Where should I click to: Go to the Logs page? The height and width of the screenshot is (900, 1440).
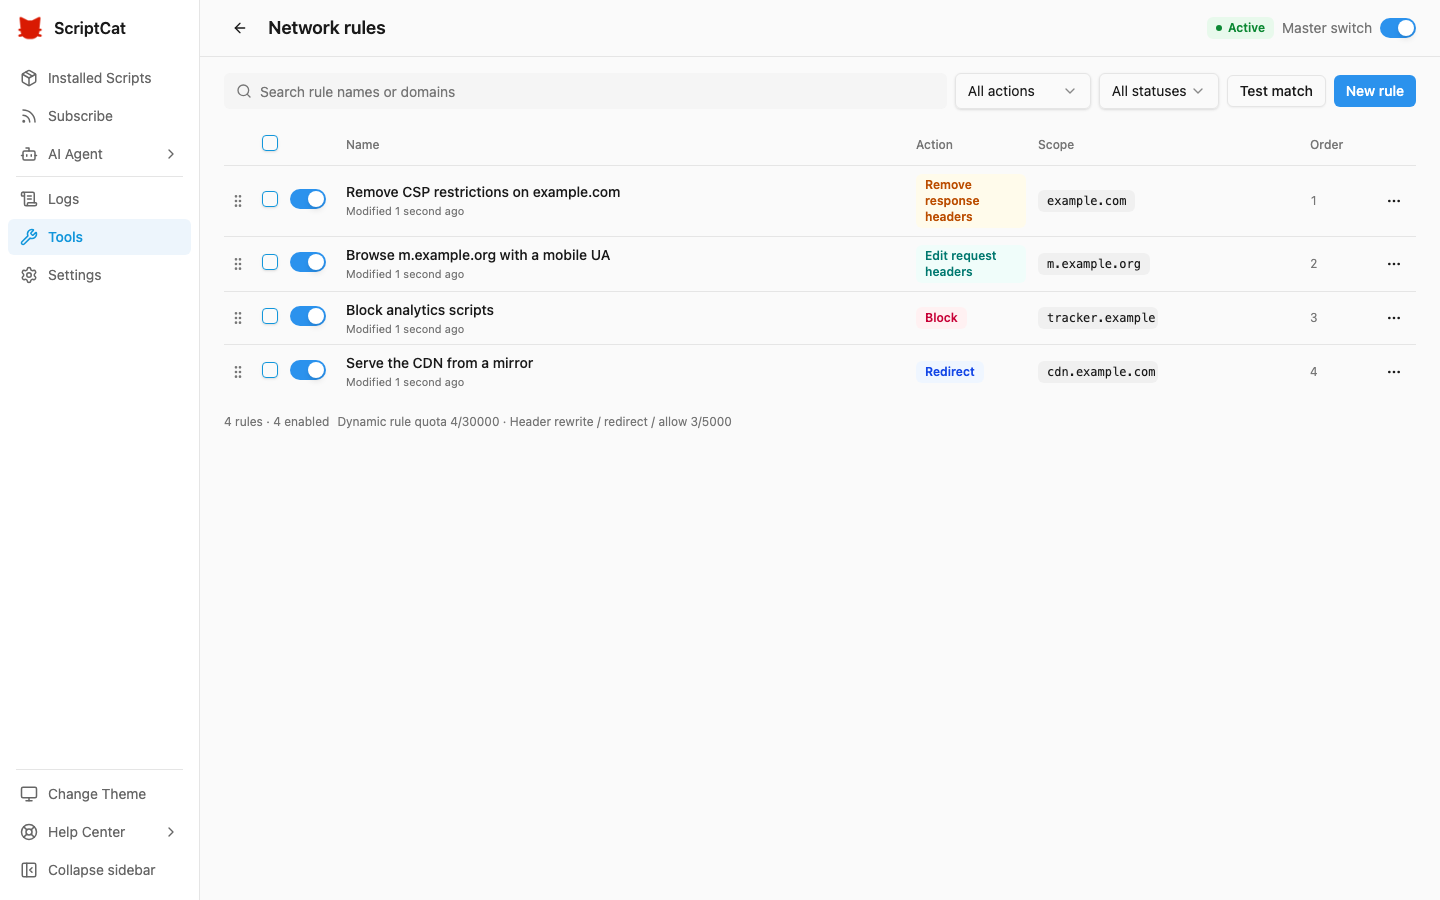[x=99, y=199]
